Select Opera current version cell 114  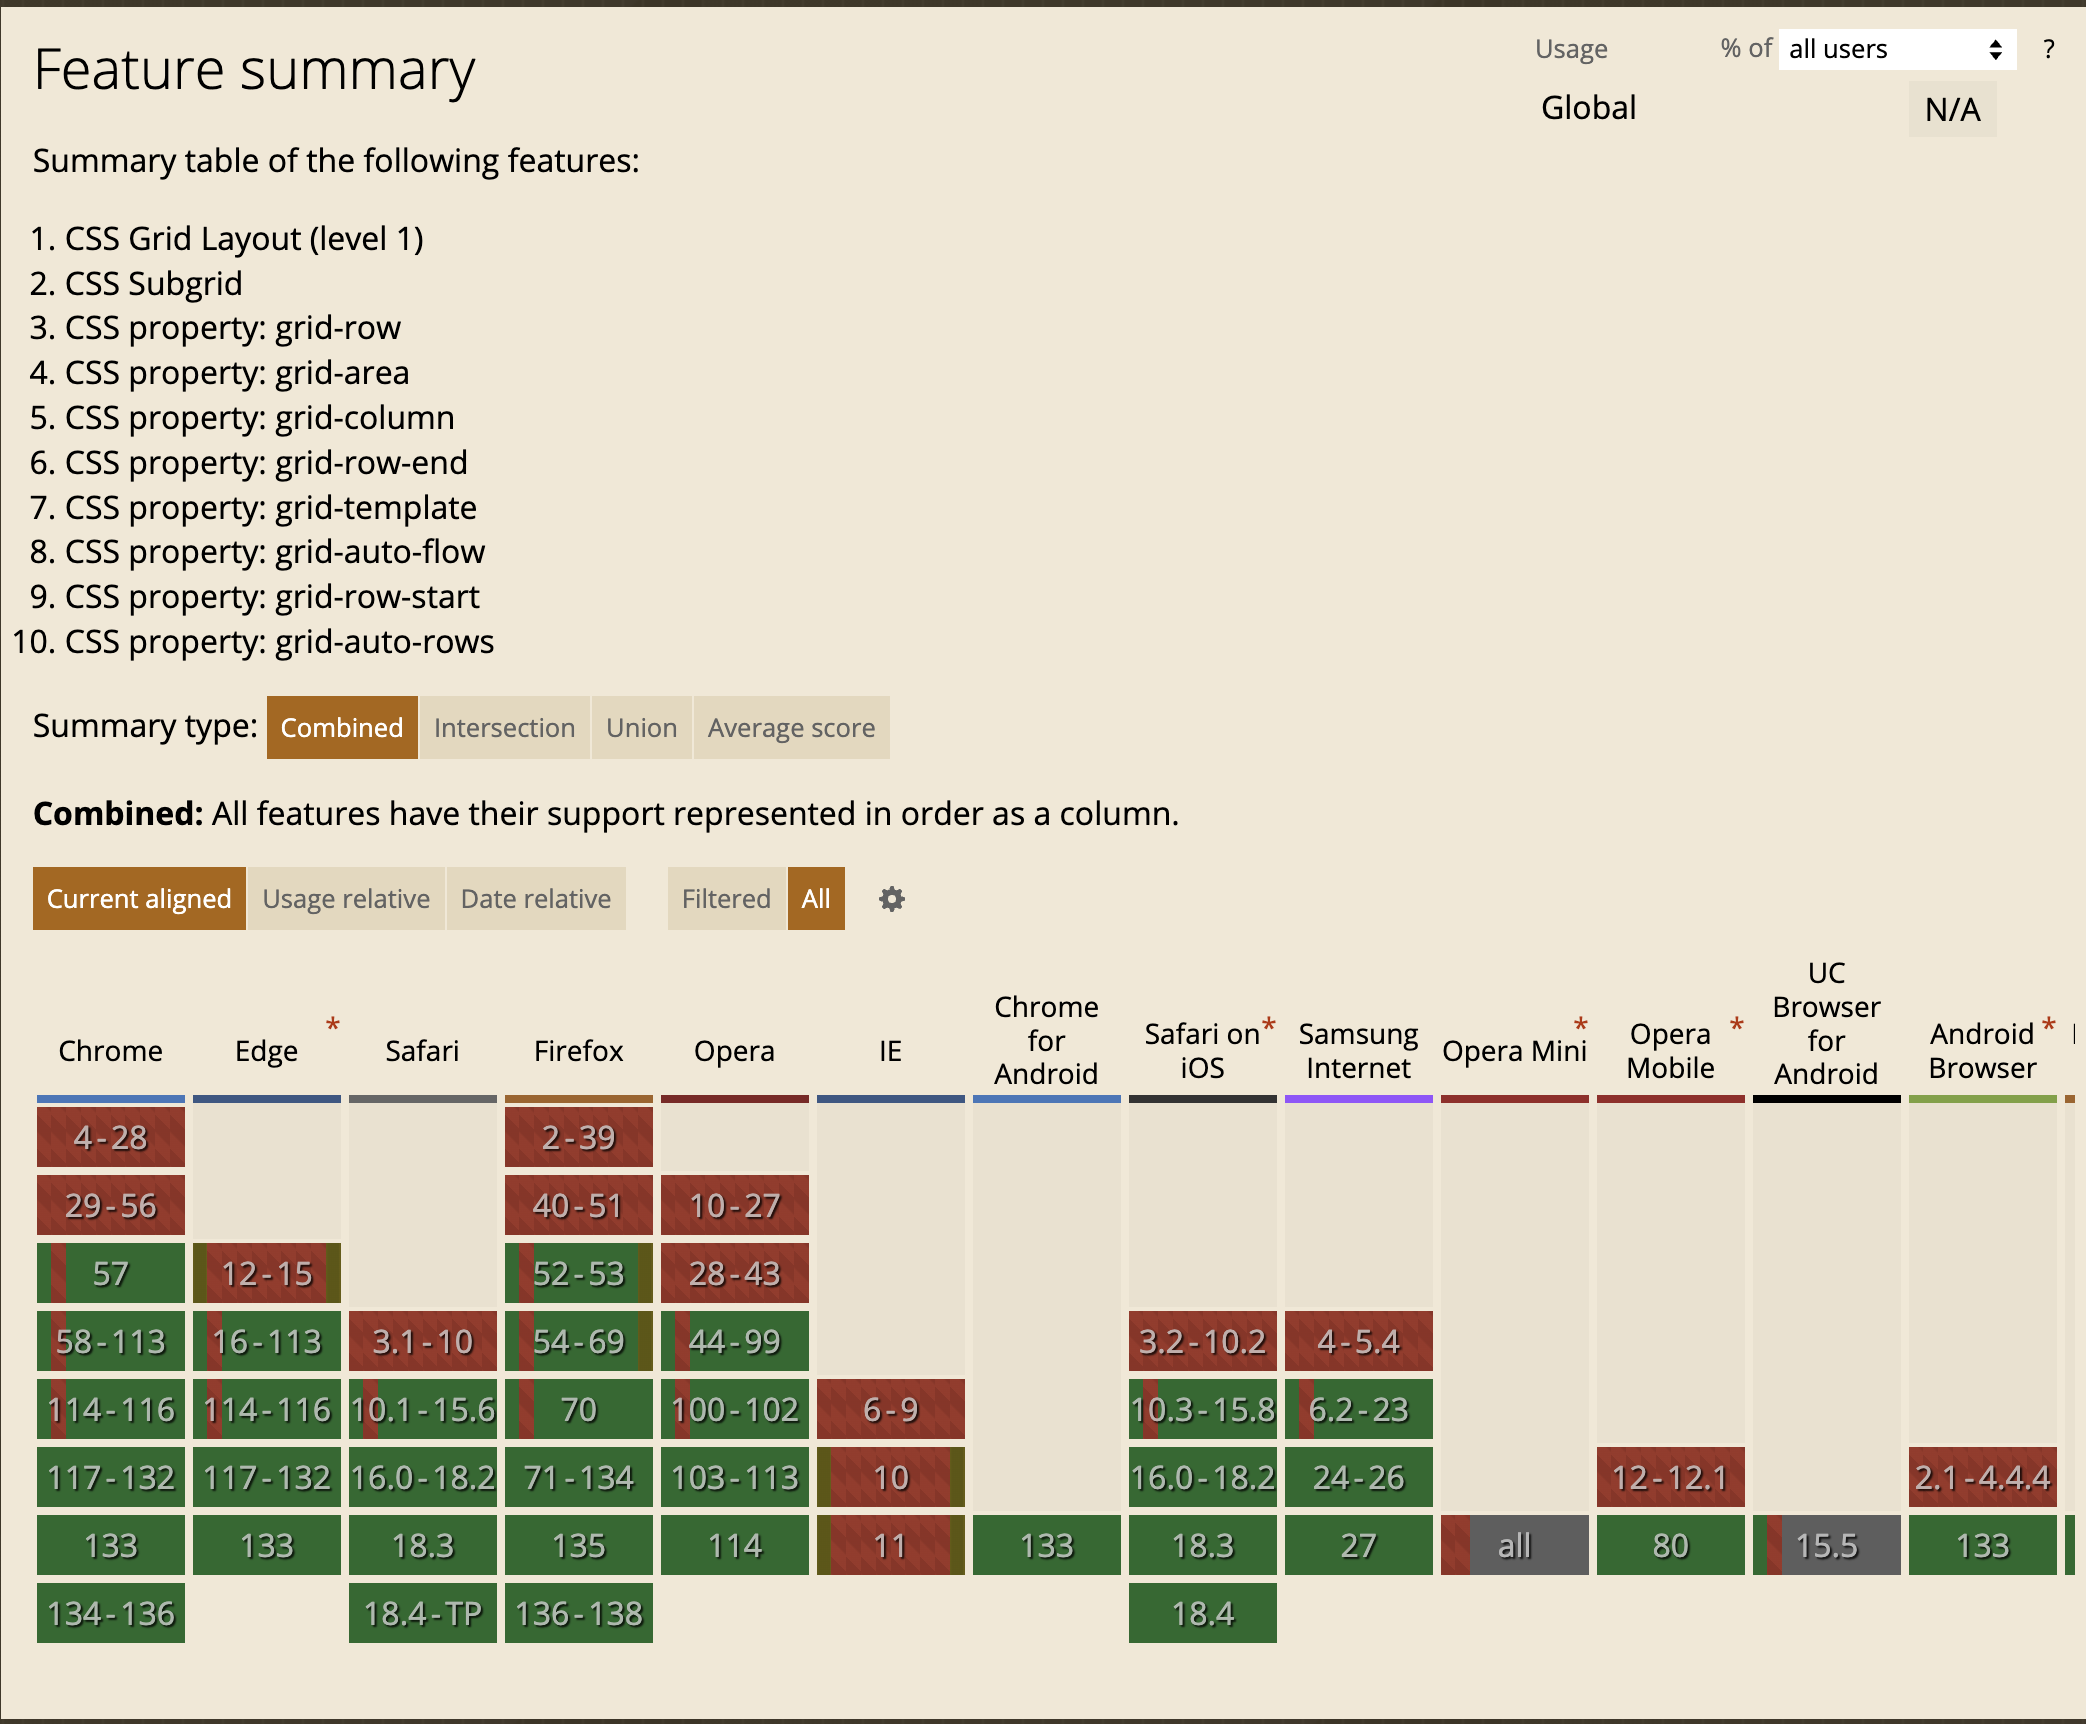(x=735, y=1545)
